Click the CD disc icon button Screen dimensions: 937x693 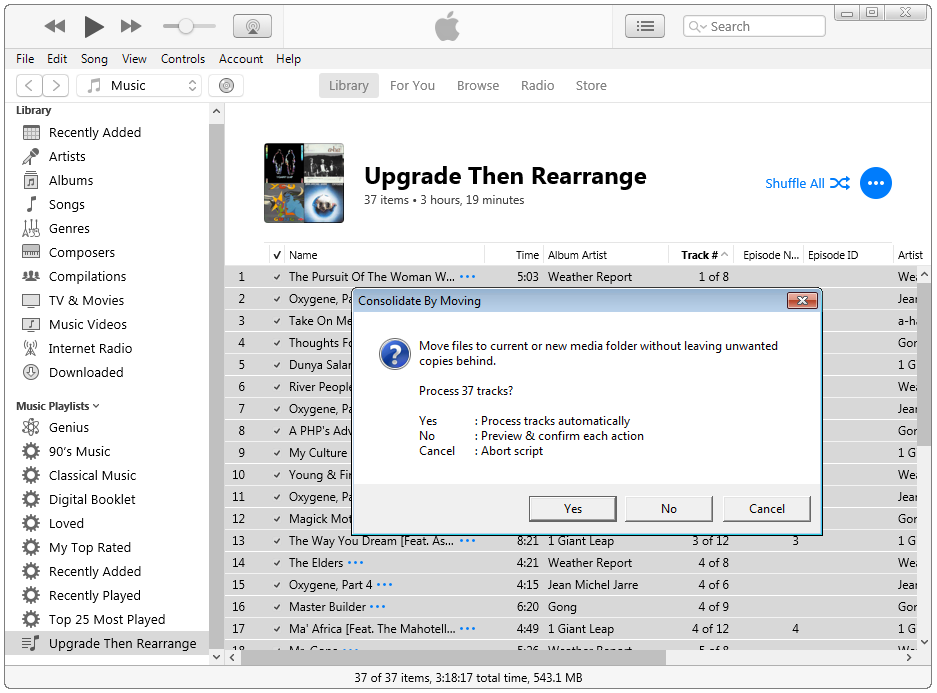pos(226,85)
